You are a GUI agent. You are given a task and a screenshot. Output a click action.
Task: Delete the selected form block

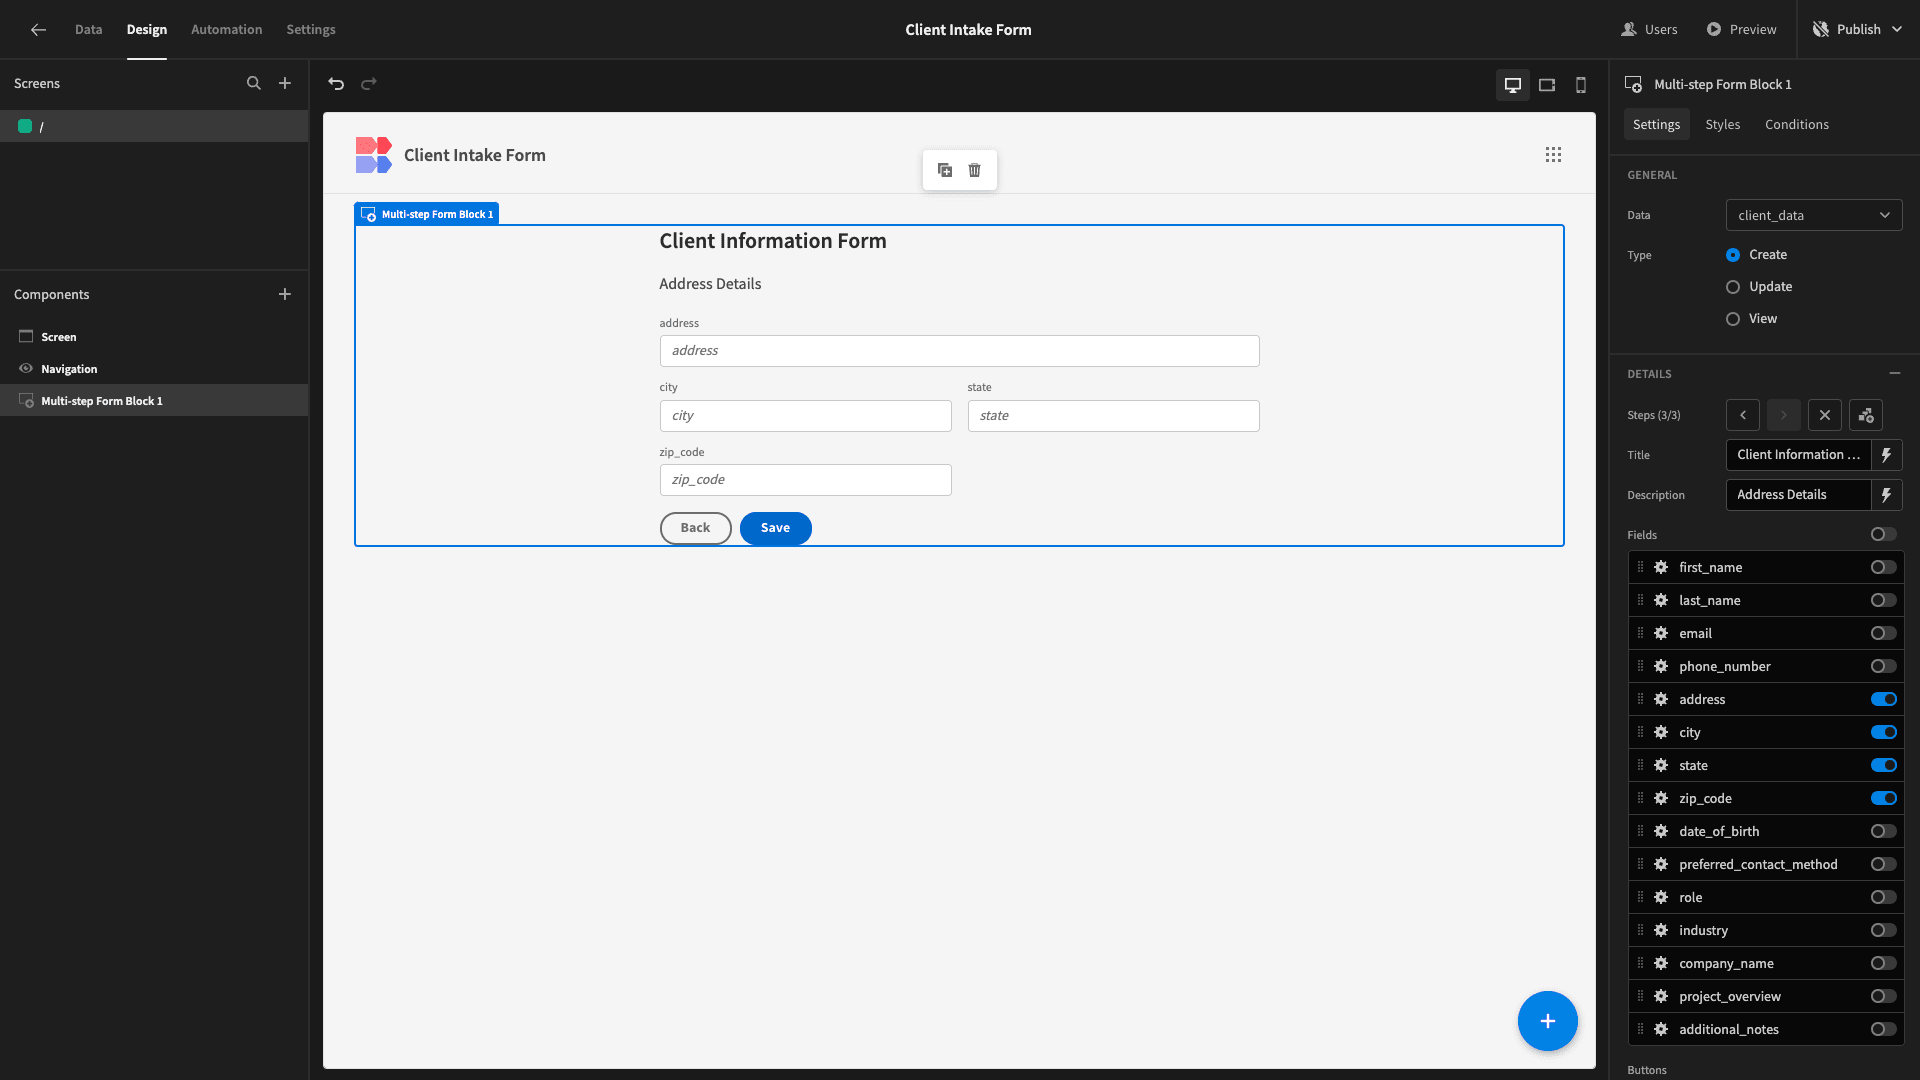(x=975, y=170)
